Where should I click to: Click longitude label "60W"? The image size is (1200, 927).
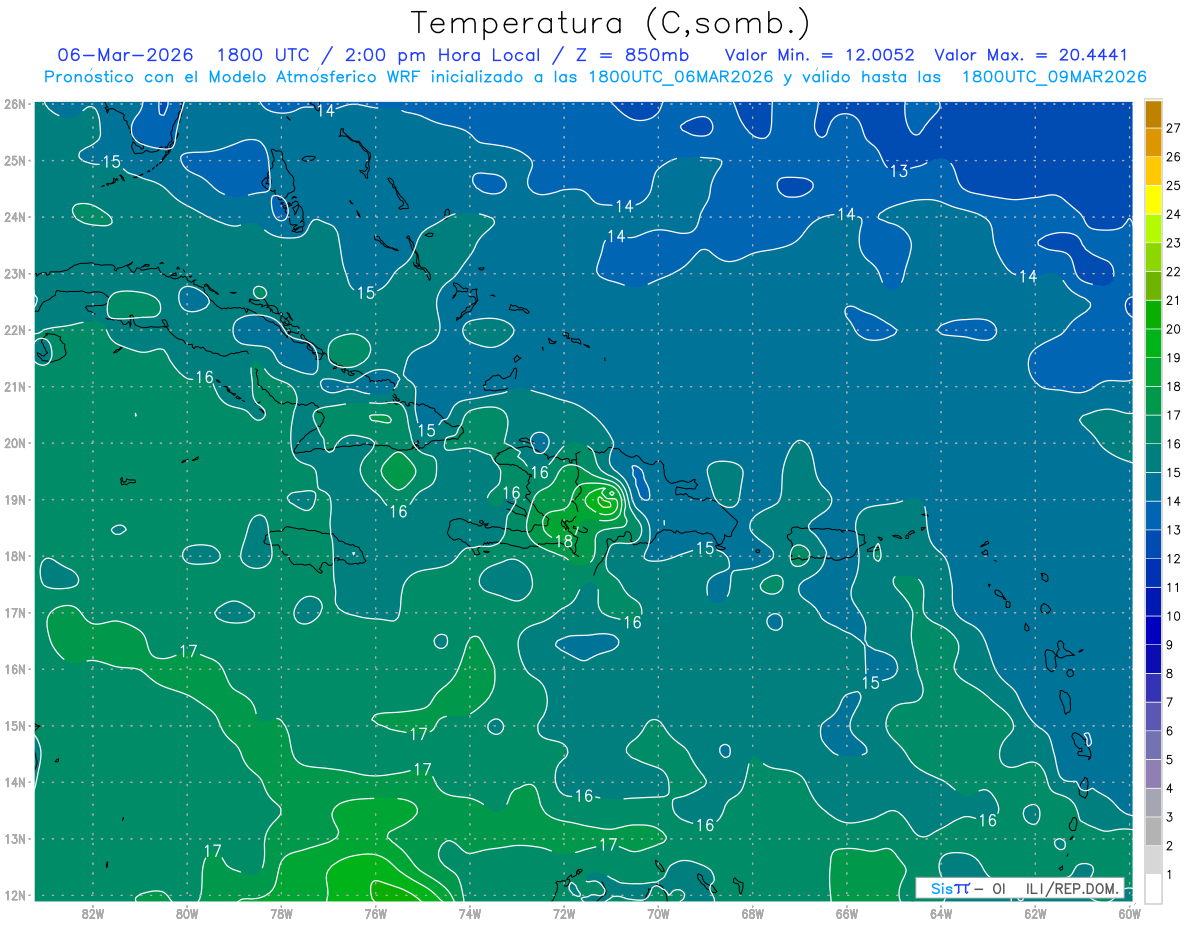pyautogui.click(x=1129, y=913)
